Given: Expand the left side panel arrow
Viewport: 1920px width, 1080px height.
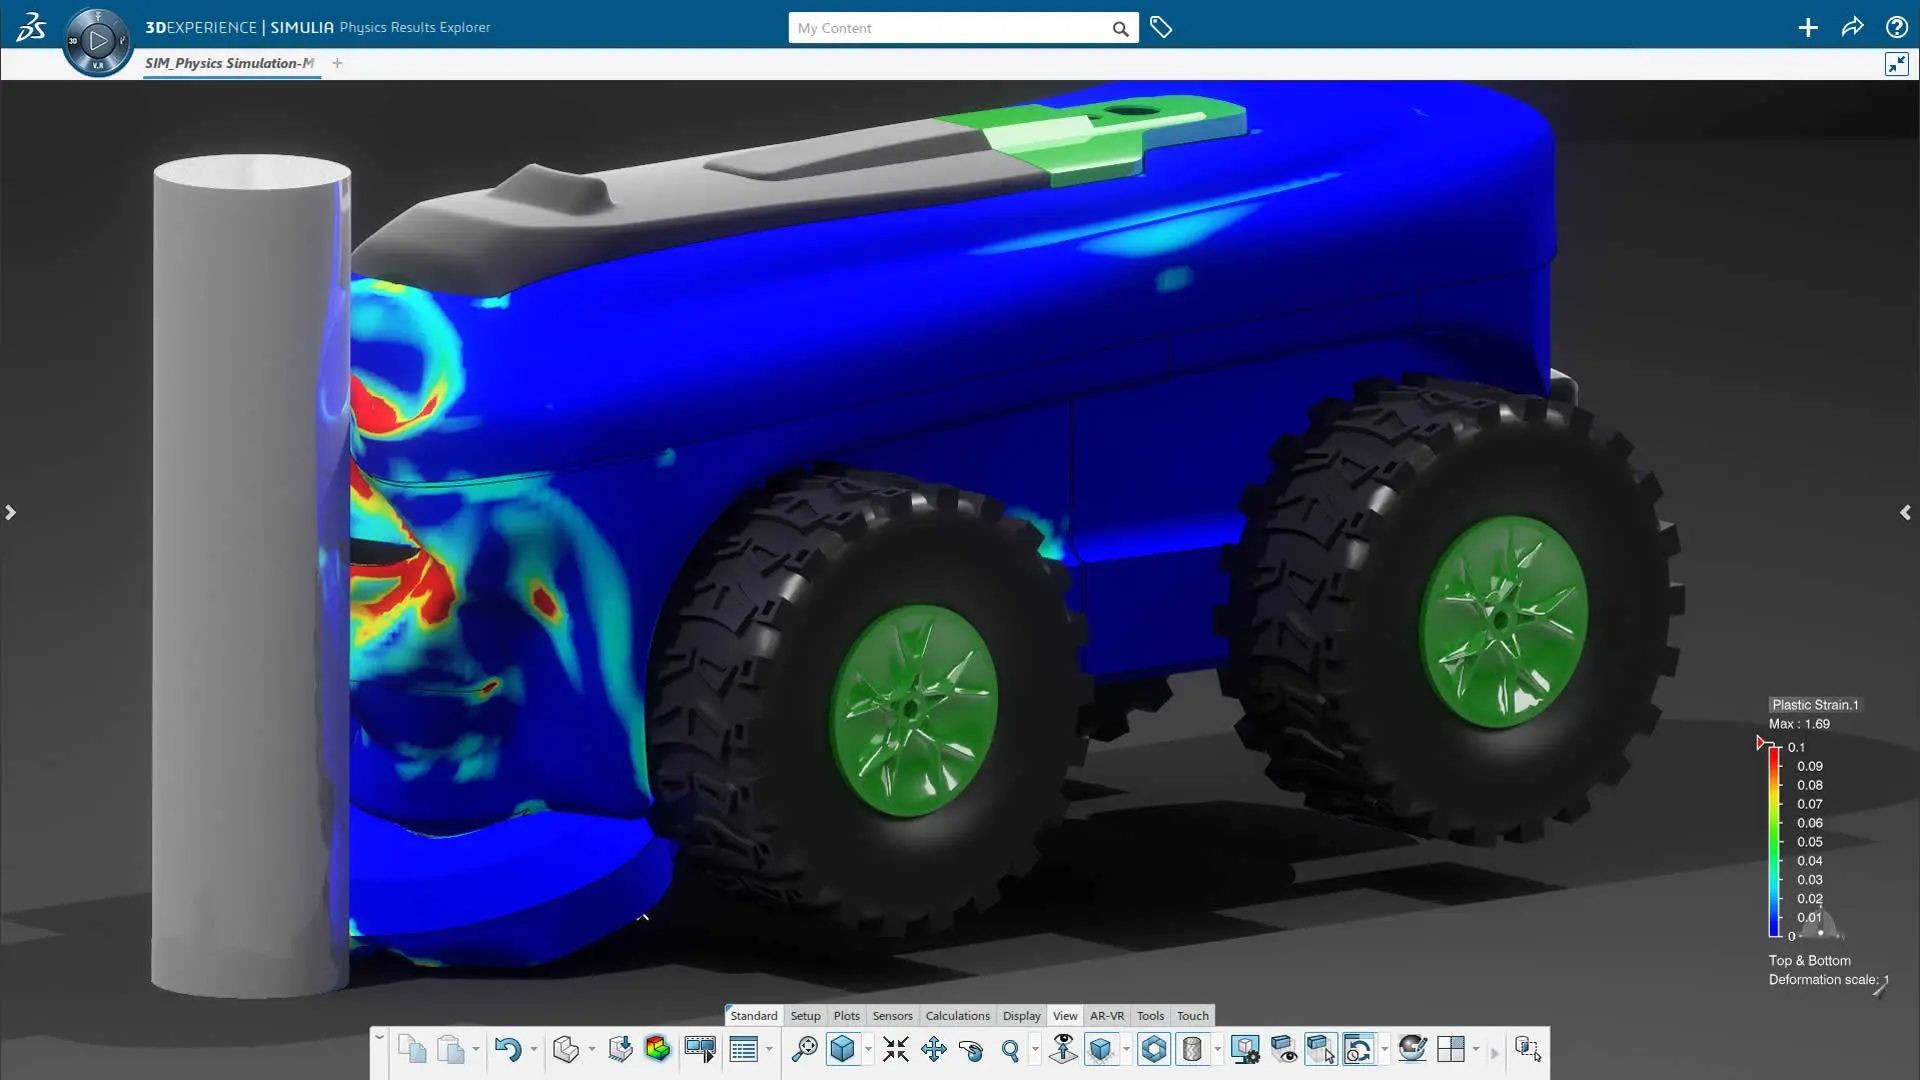Looking at the screenshot, I should 10,512.
